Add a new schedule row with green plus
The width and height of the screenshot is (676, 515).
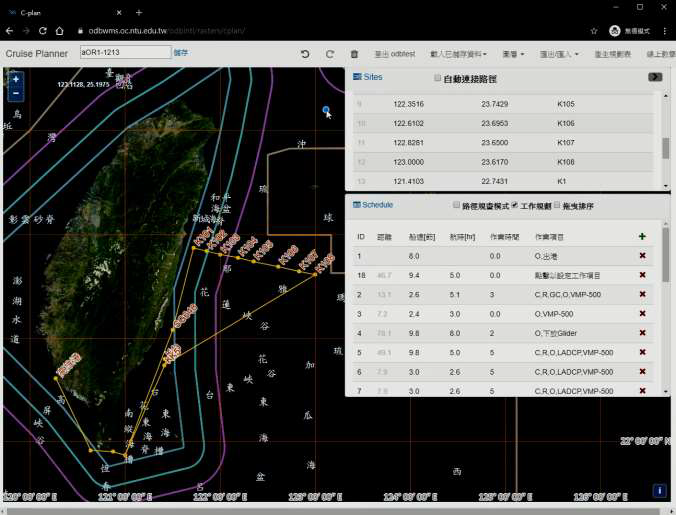point(642,237)
